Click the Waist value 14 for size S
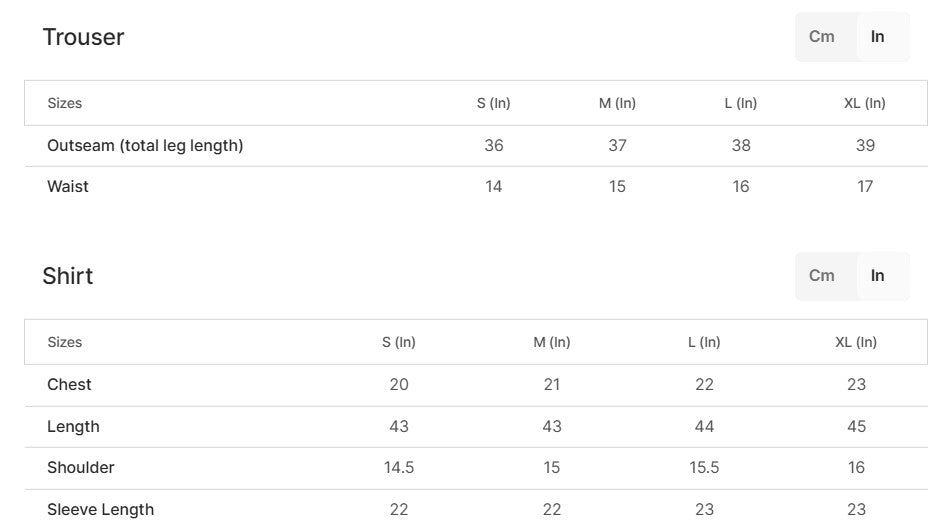This screenshot has width=948, height=528. (x=494, y=187)
